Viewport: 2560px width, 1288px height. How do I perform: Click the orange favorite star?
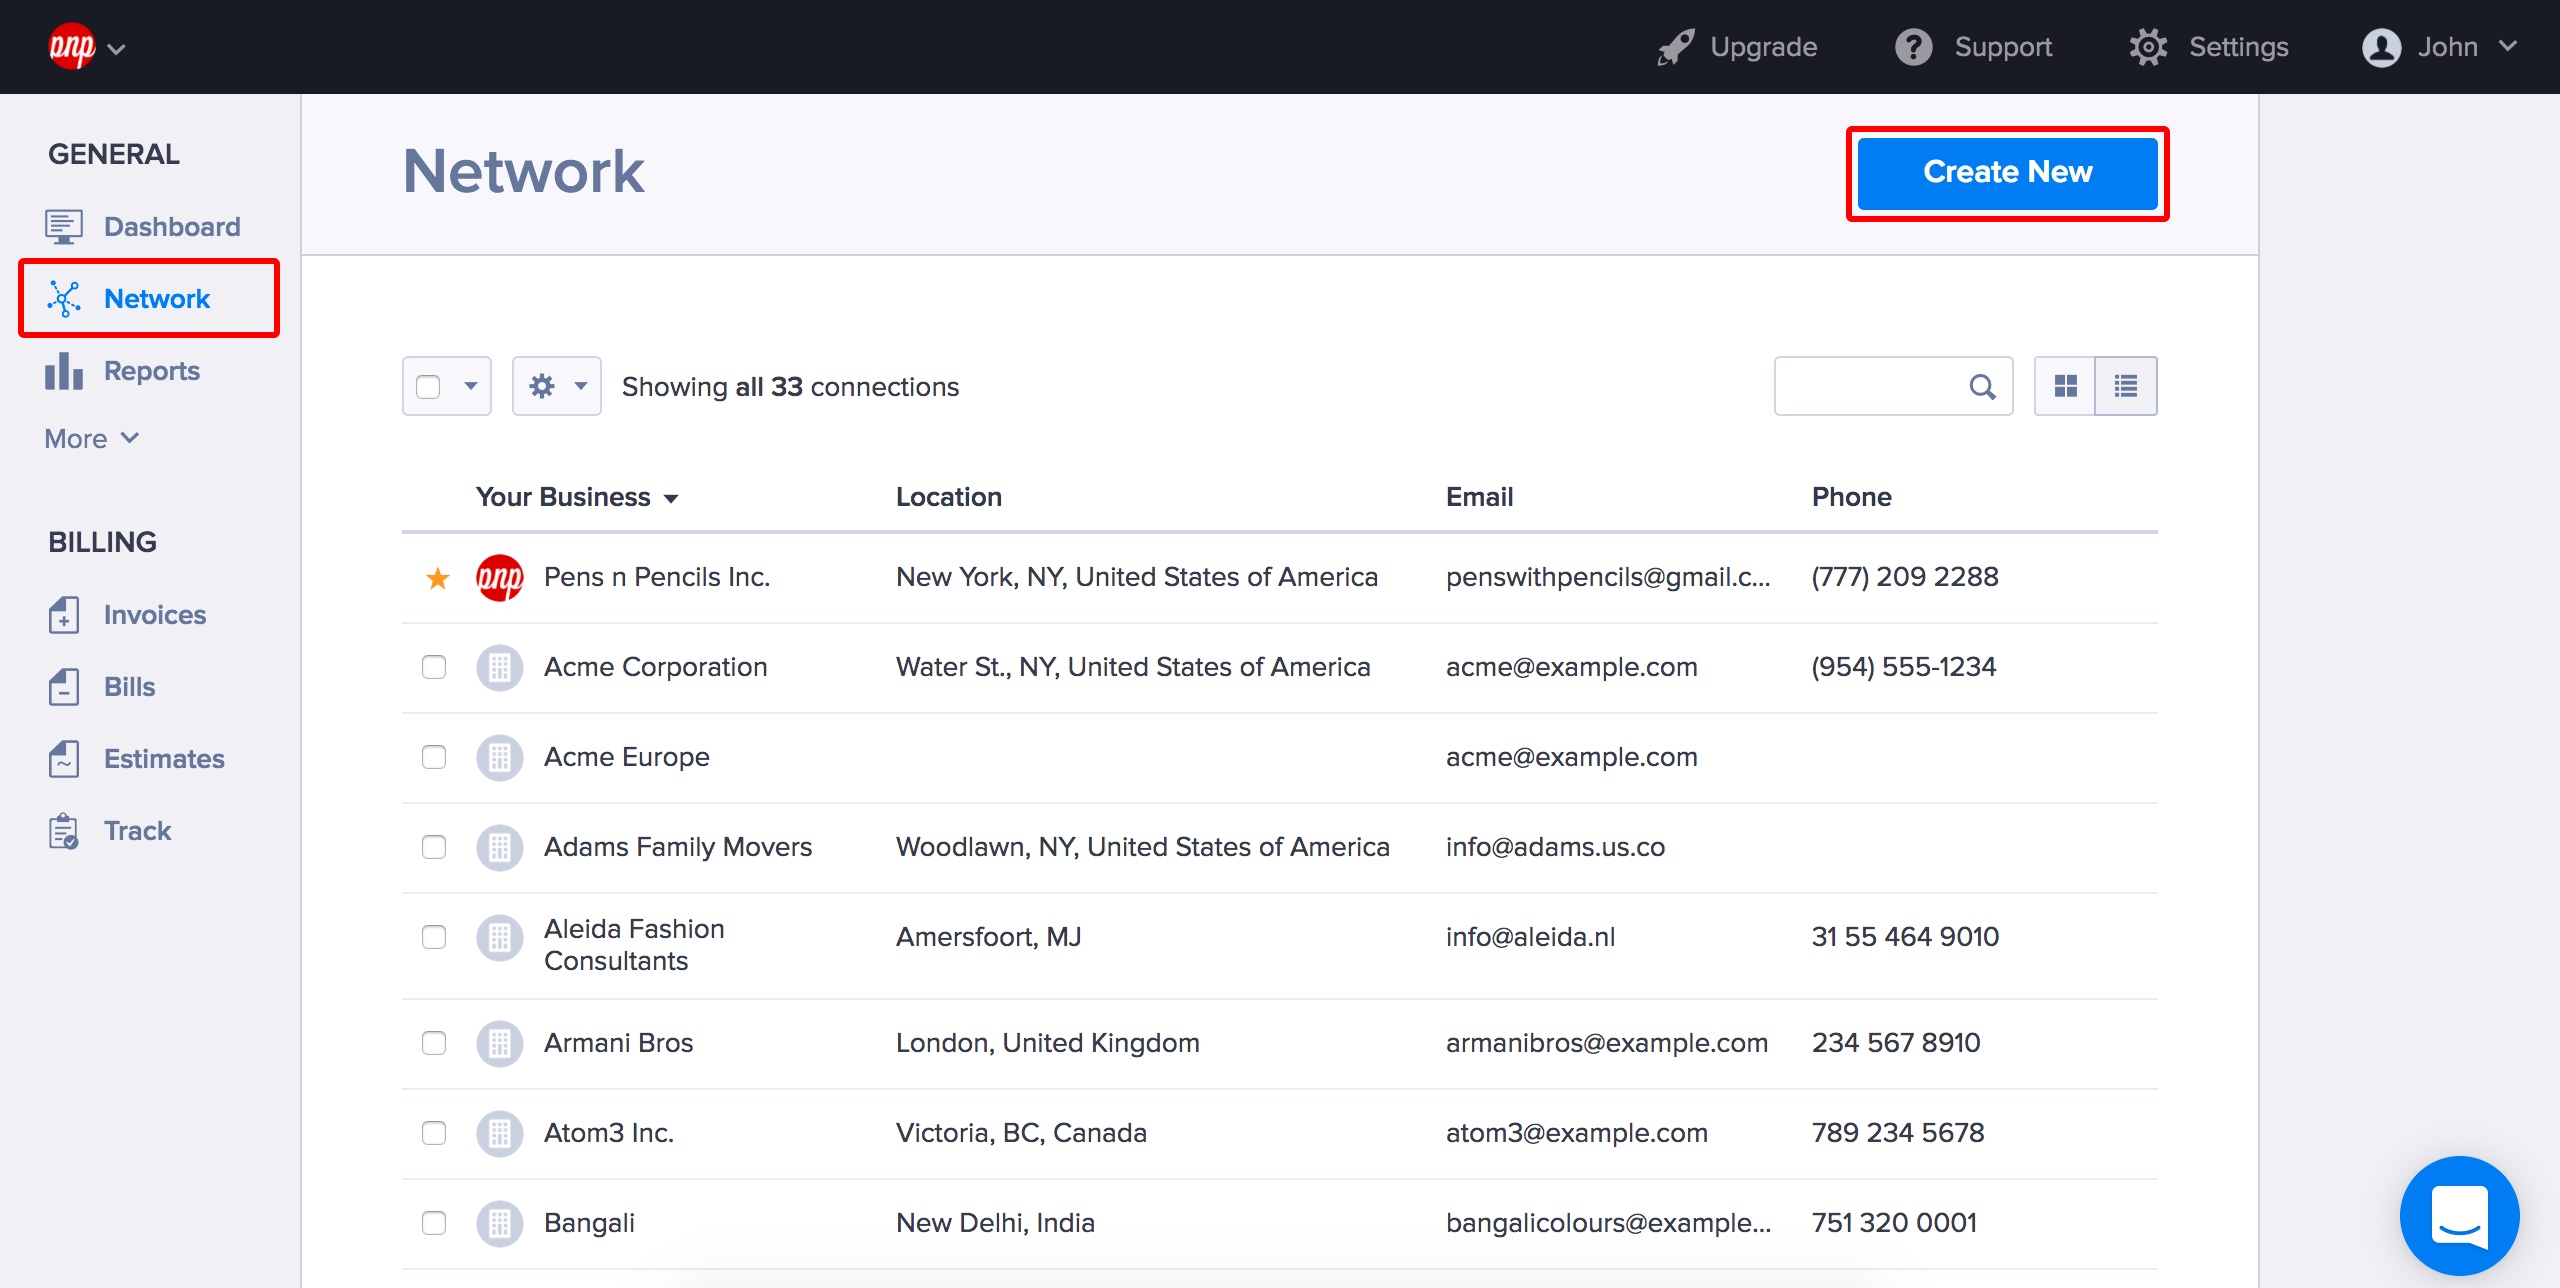[438, 578]
